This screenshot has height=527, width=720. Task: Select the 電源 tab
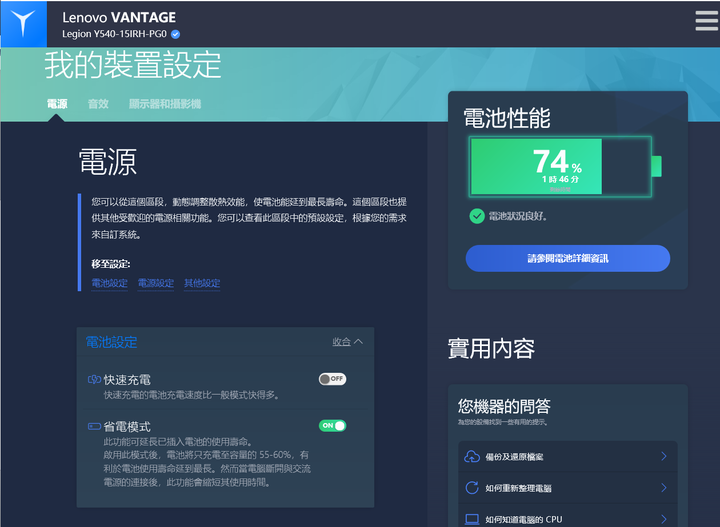[57, 104]
